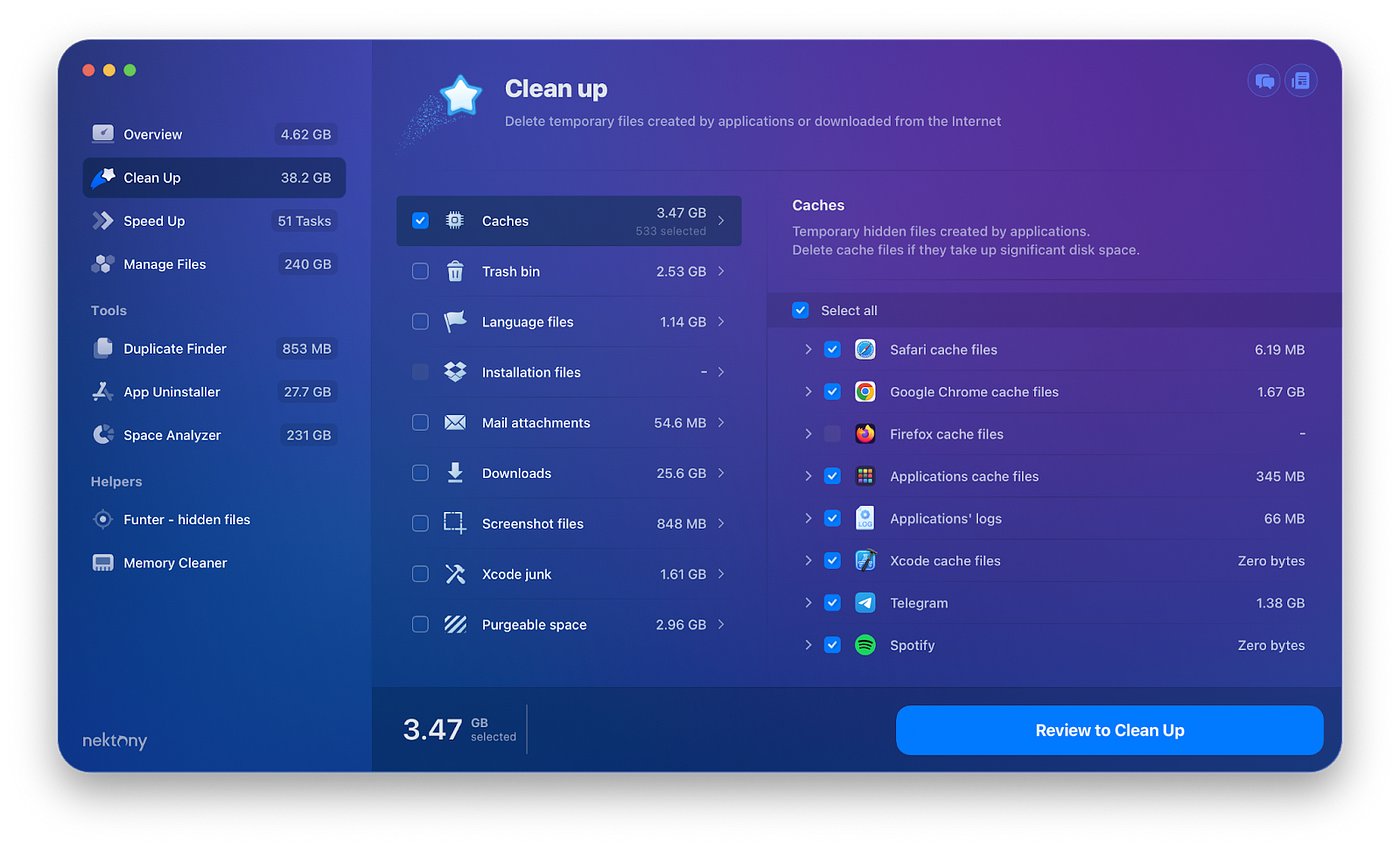
Task: Toggle the Select all checkbox
Action: (800, 310)
